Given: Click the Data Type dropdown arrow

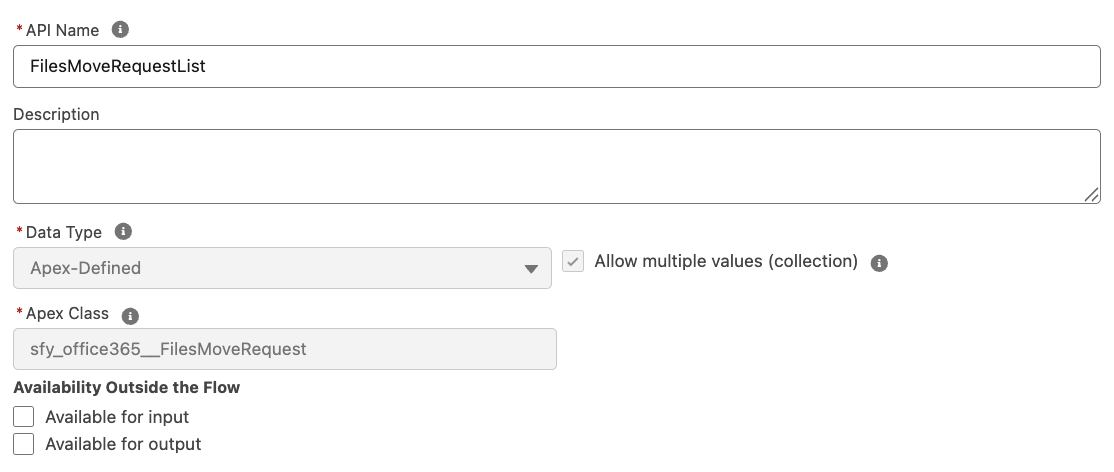Looking at the screenshot, I should point(531,269).
